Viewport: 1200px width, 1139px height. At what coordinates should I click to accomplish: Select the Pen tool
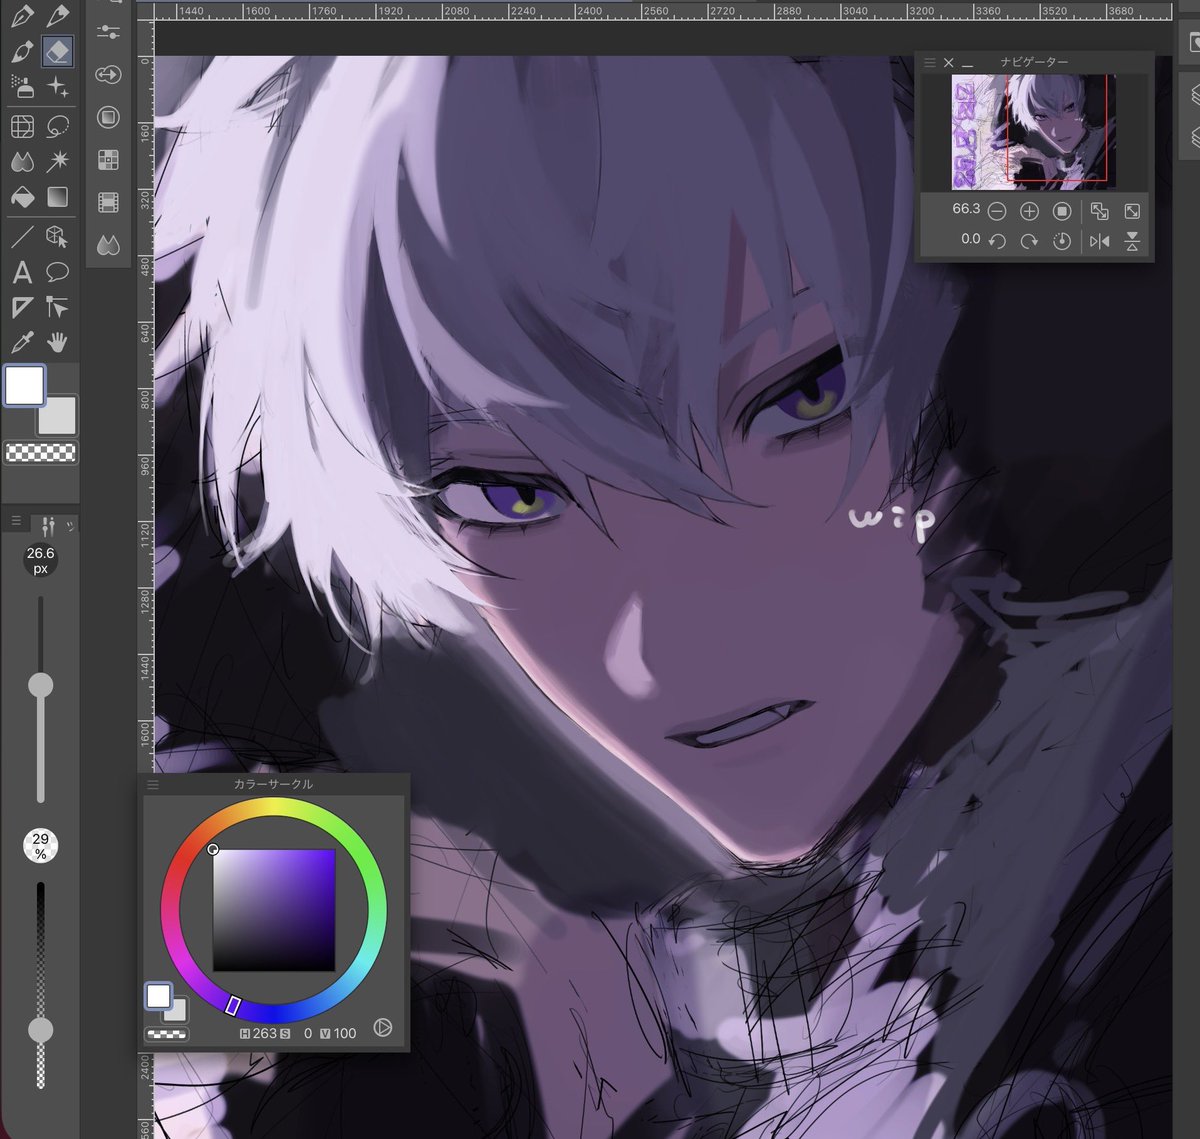click(20, 15)
